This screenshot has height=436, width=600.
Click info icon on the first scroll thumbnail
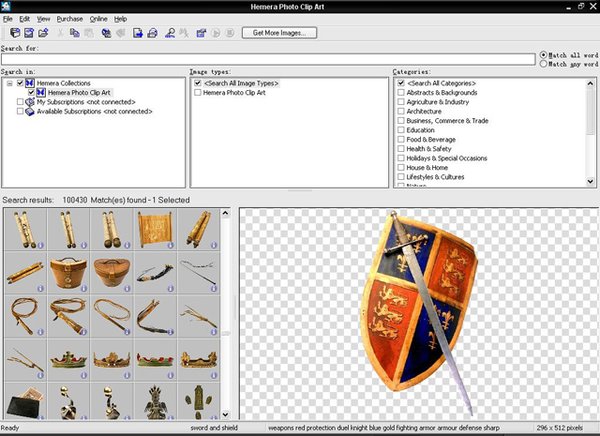coord(41,245)
